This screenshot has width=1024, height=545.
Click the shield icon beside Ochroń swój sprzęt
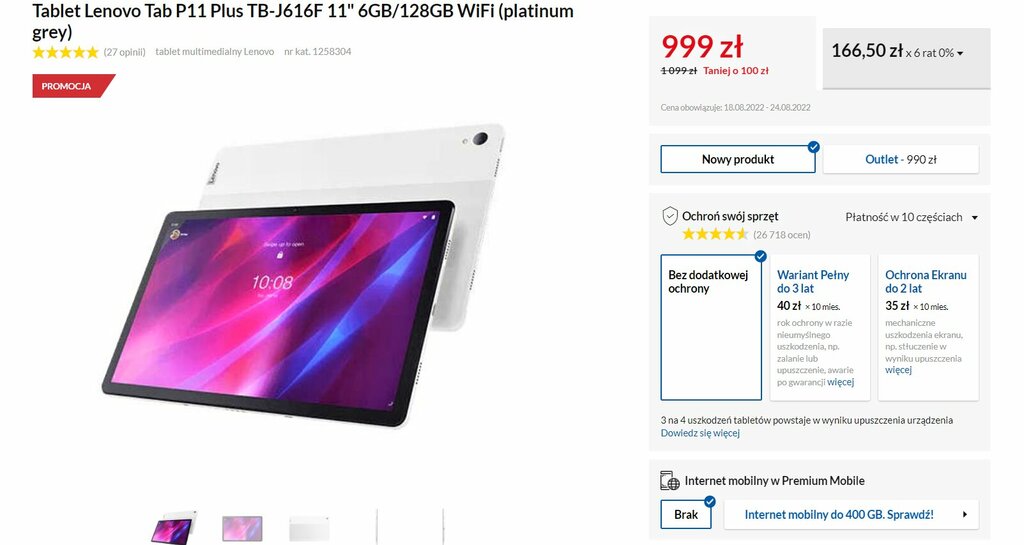click(669, 216)
